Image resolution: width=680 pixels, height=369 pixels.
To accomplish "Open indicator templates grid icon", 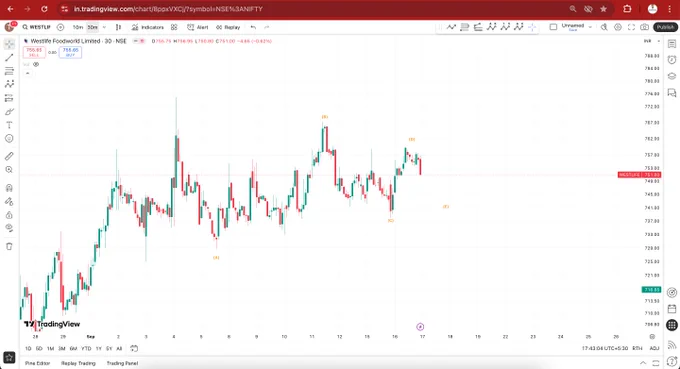I will click(x=174, y=27).
